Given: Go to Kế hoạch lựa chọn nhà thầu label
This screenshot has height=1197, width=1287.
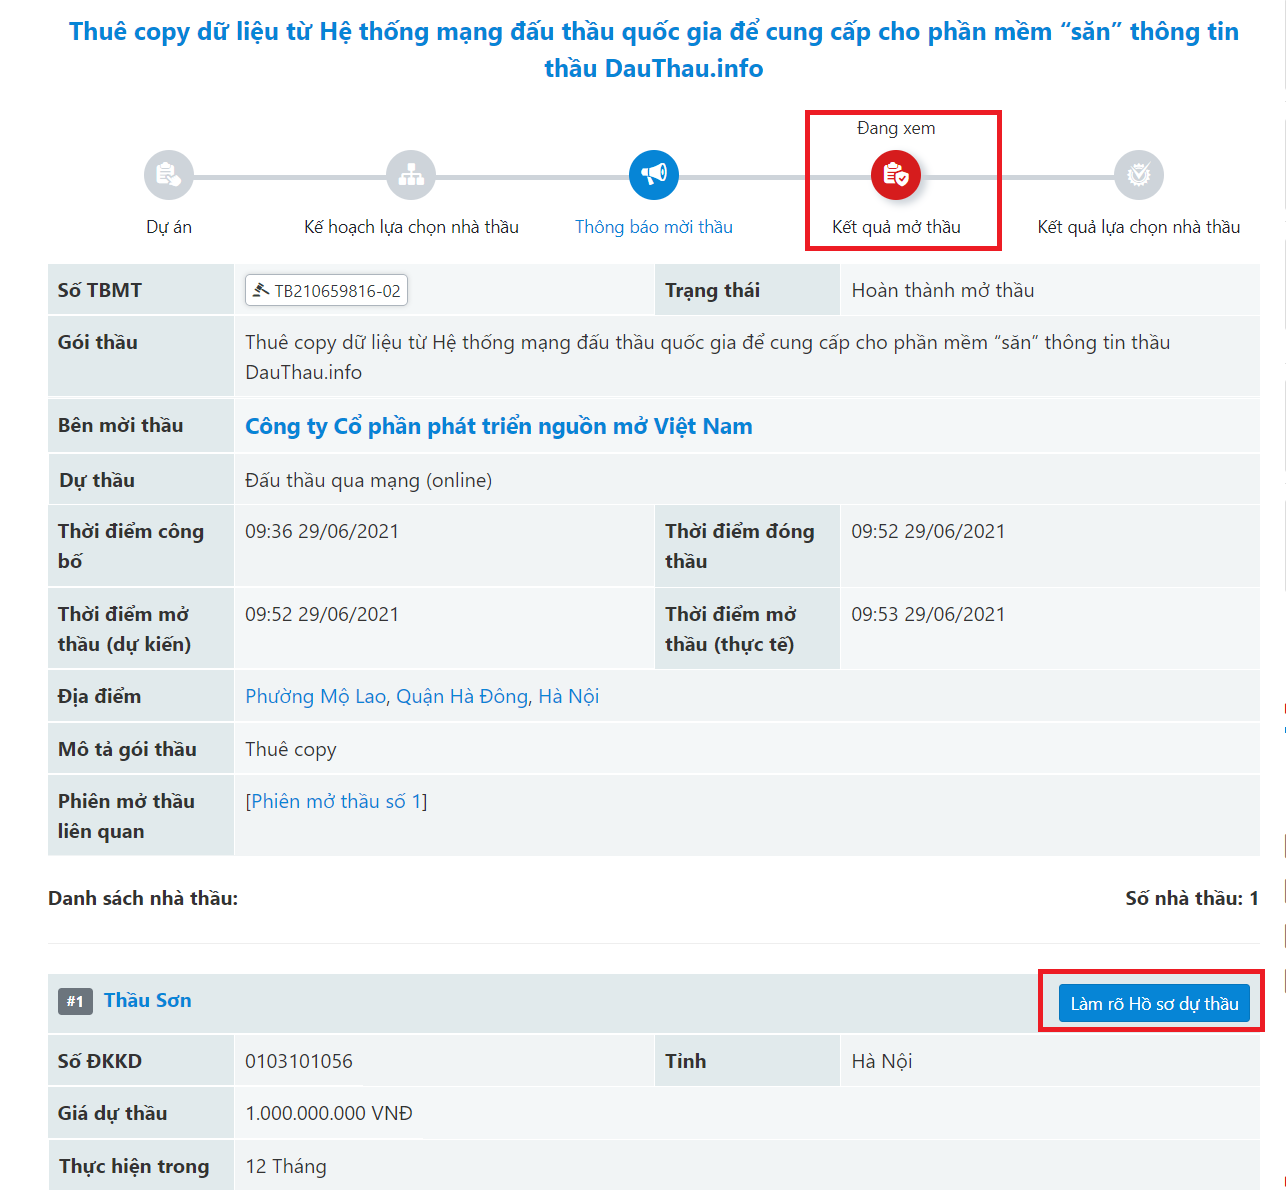Looking at the screenshot, I should pos(411,227).
